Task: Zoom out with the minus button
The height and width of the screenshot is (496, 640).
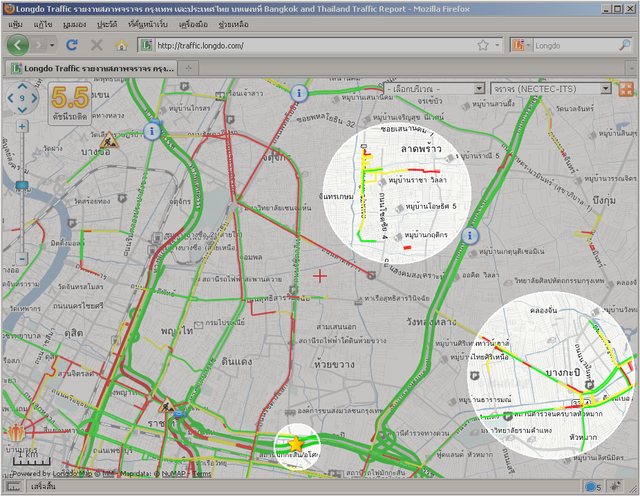Action: pyautogui.click(x=22, y=259)
